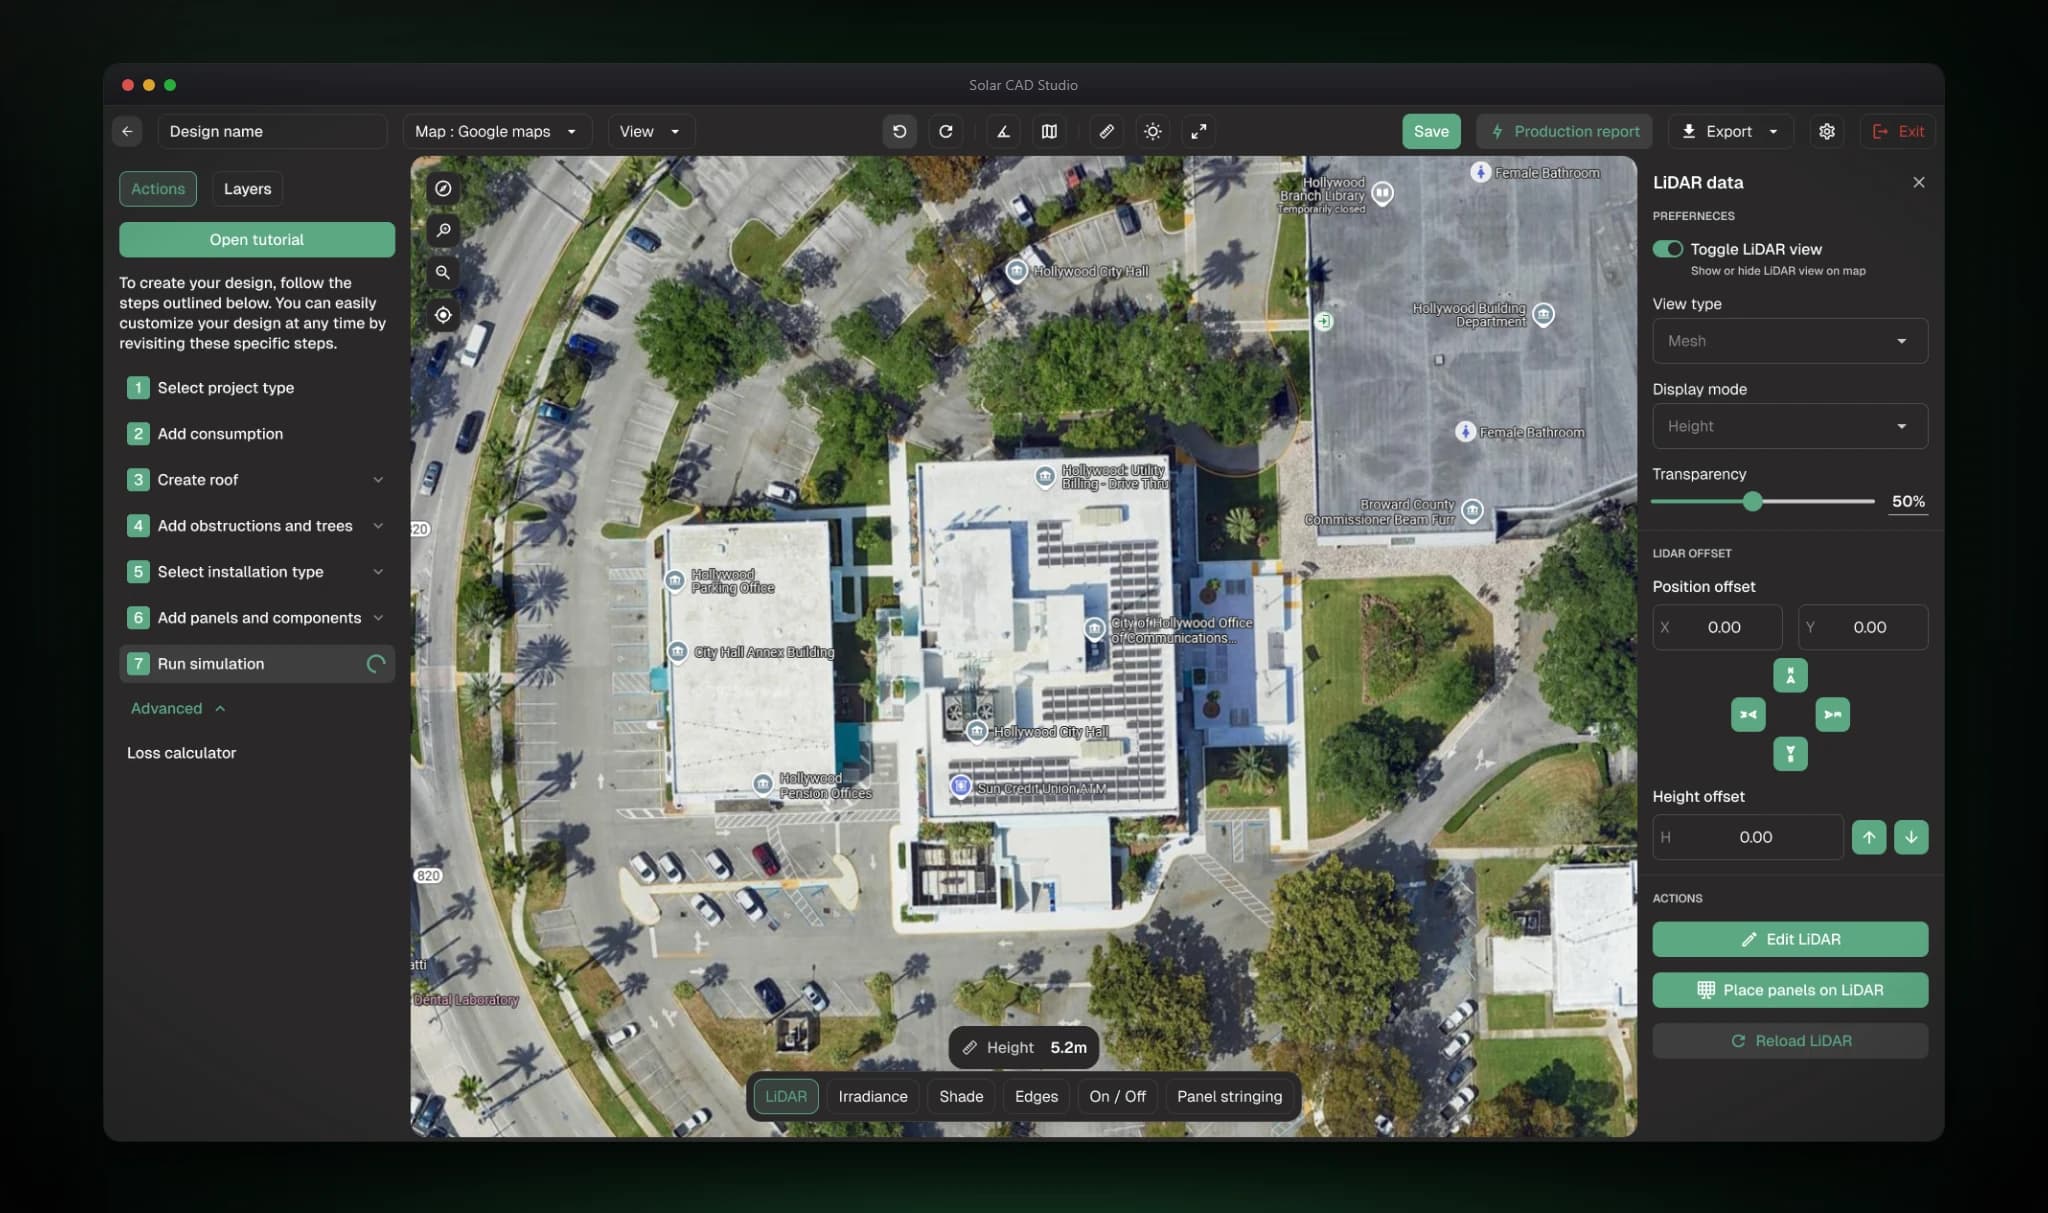Toggle Panel stringing view
The height and width of the screenshot is (1213, 2048).
pos(1229,1097)
